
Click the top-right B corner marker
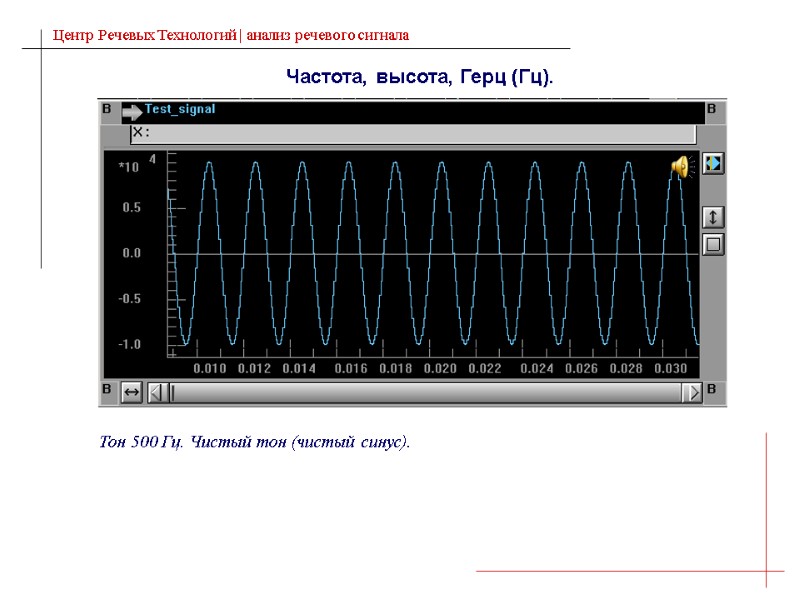711,109
